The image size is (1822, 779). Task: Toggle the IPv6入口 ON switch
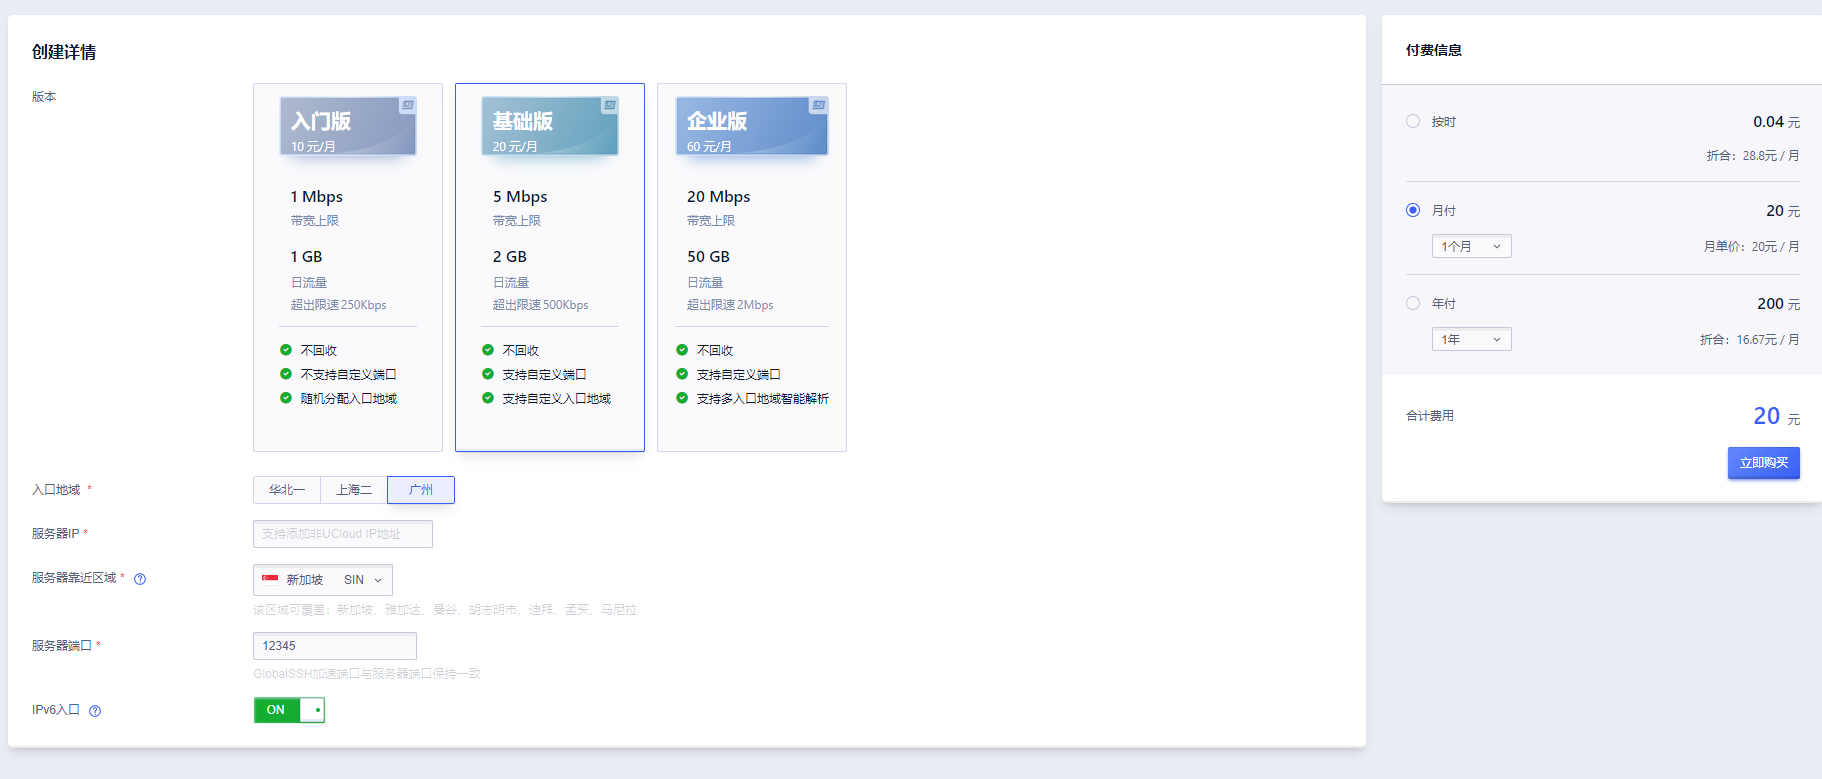(x=289, y=710)
